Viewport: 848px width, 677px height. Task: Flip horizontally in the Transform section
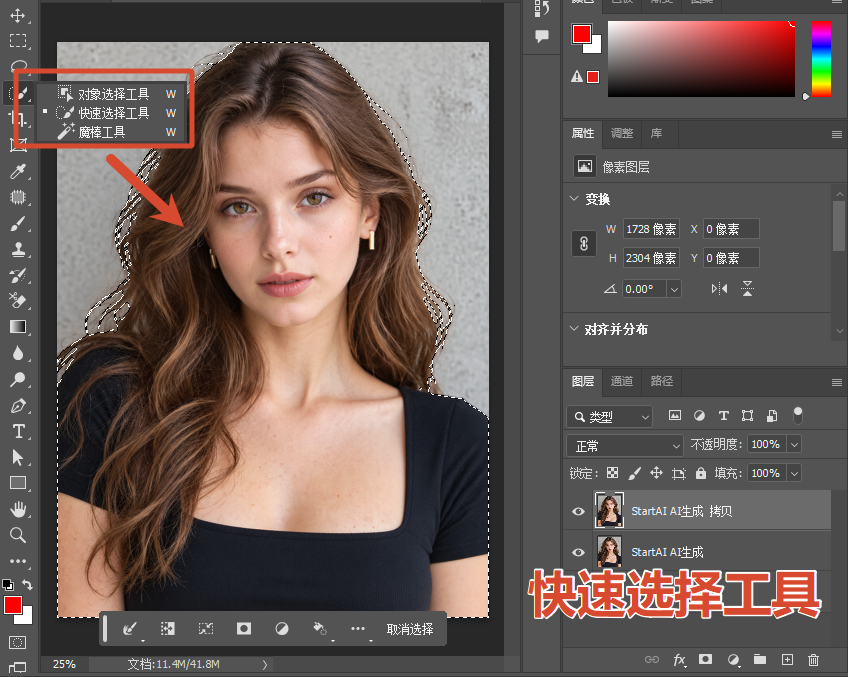click(719, 289)
